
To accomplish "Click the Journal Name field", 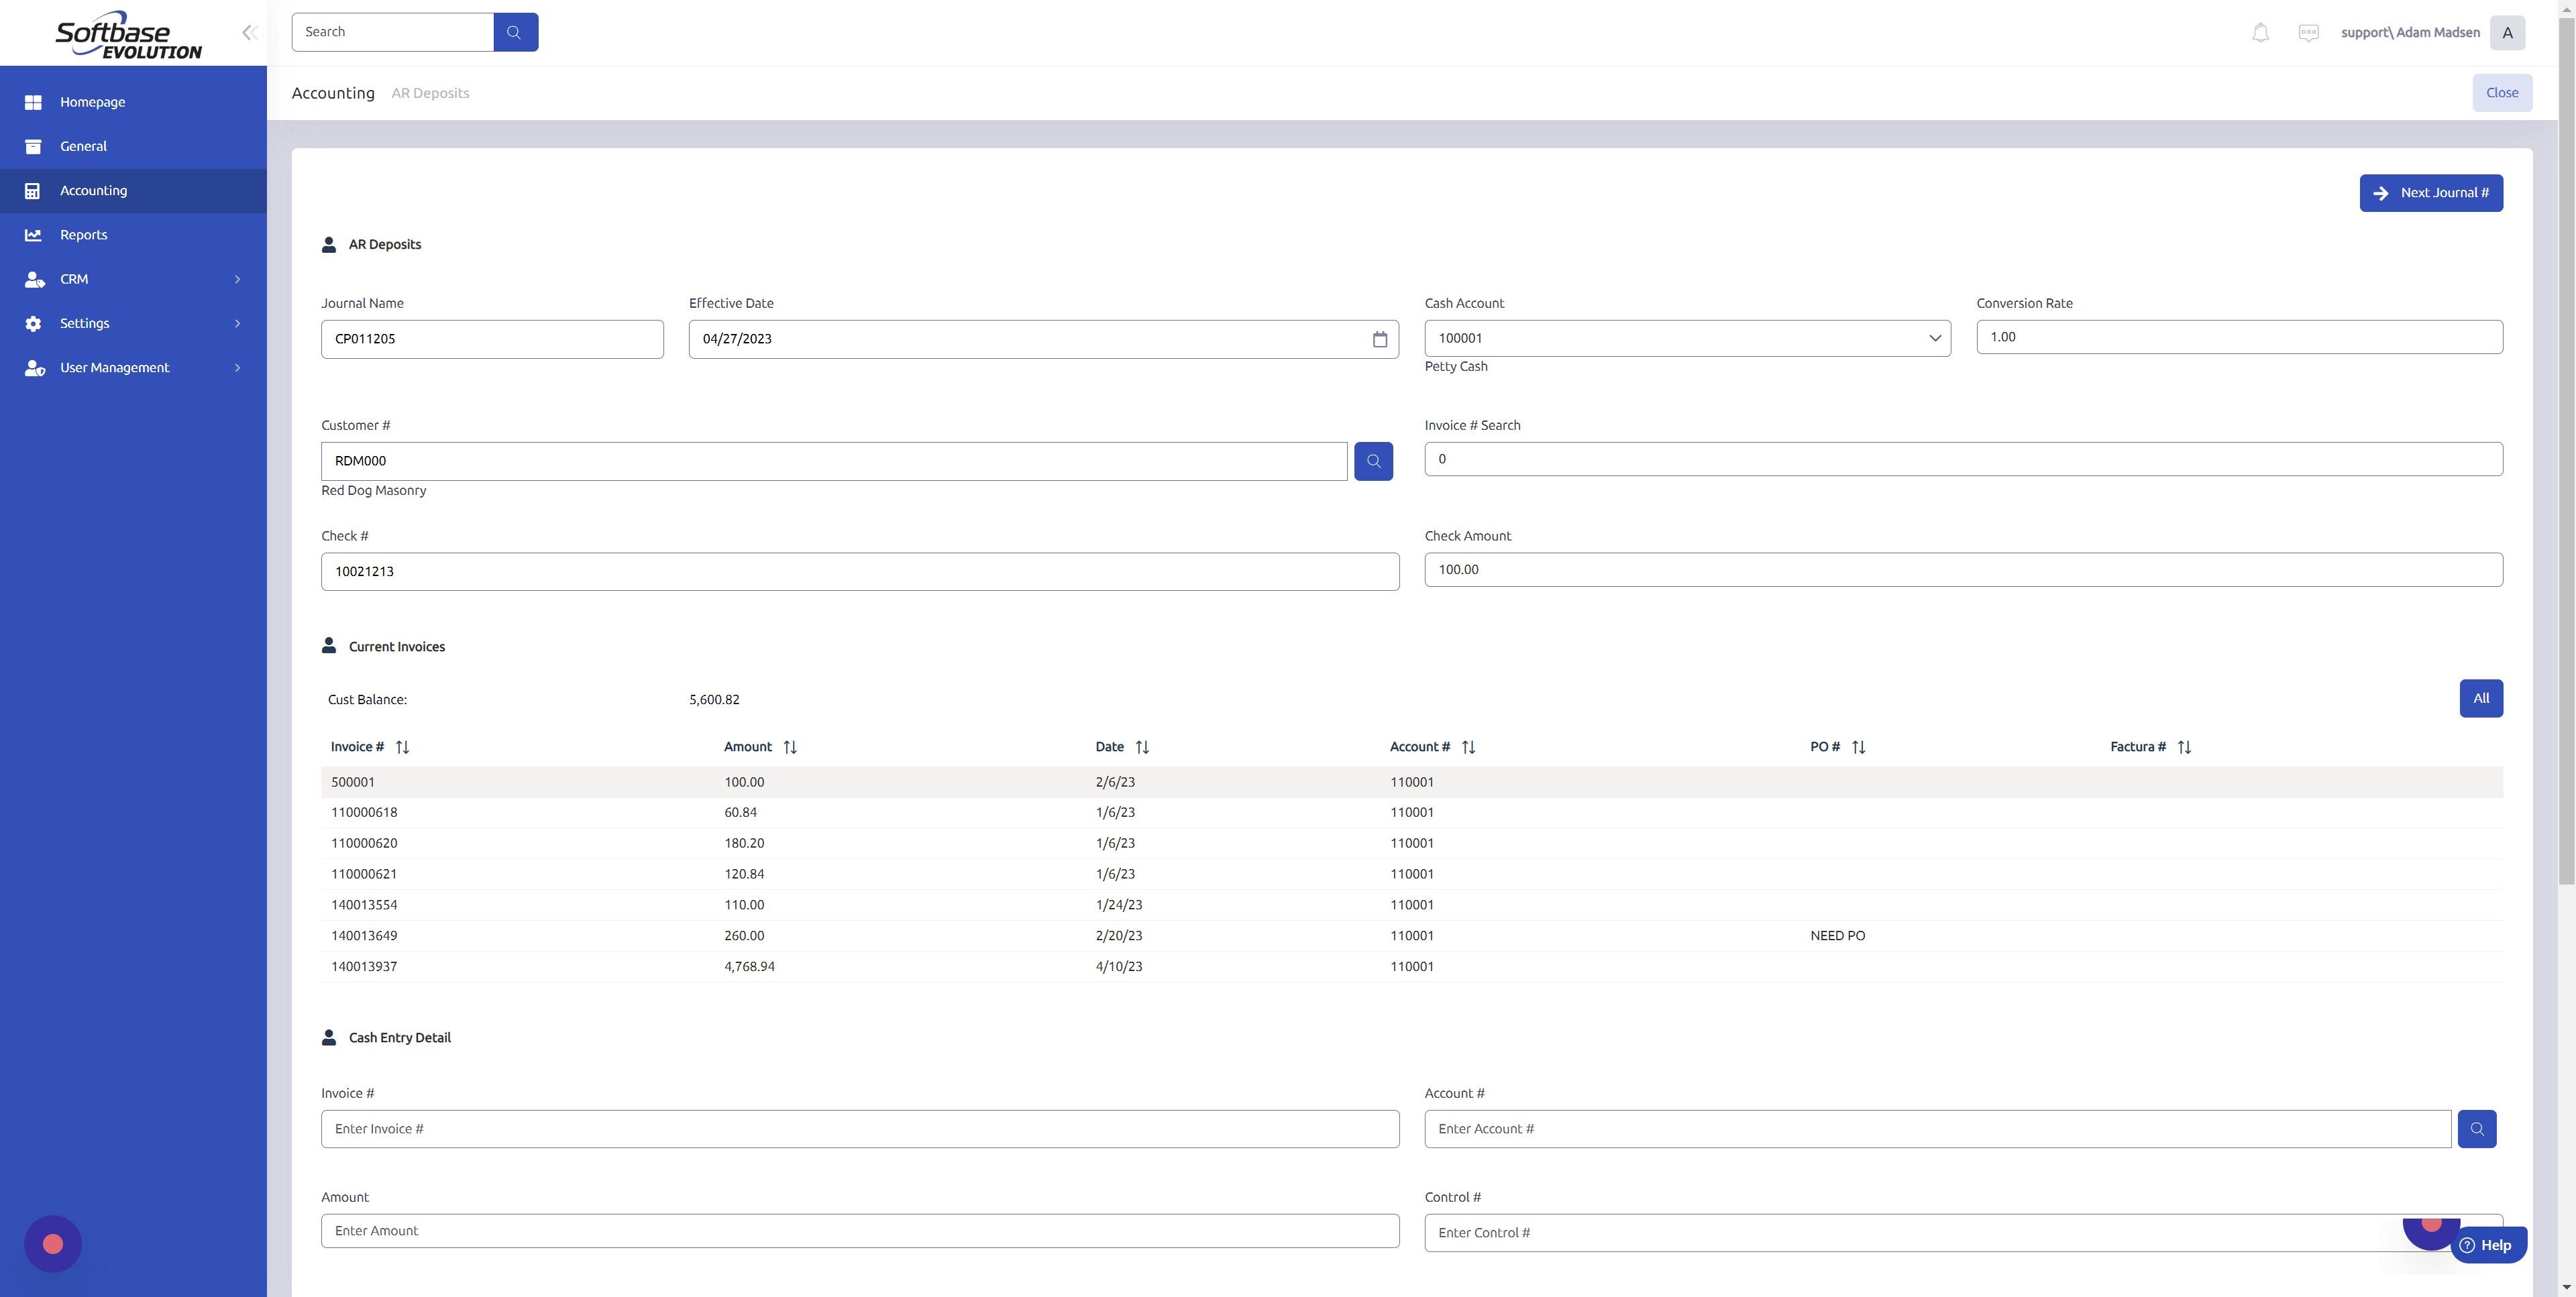I will tap(492, 339).
